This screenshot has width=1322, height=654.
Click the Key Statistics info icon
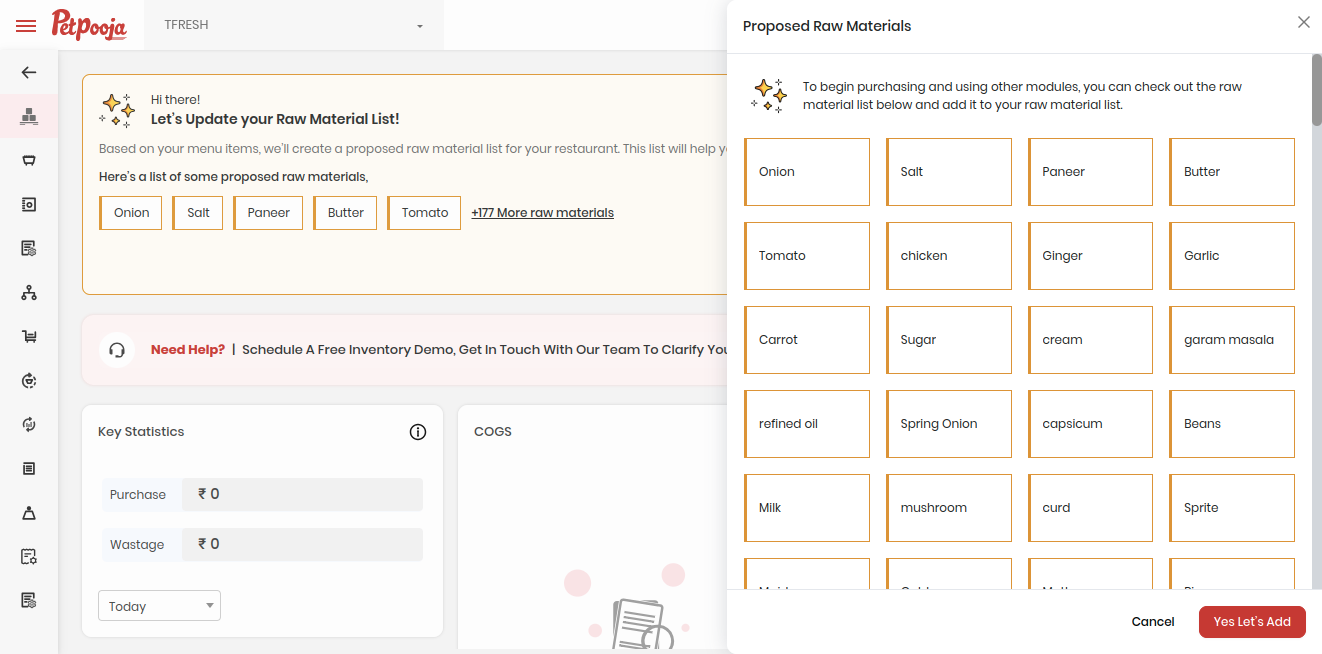point(418,432)
